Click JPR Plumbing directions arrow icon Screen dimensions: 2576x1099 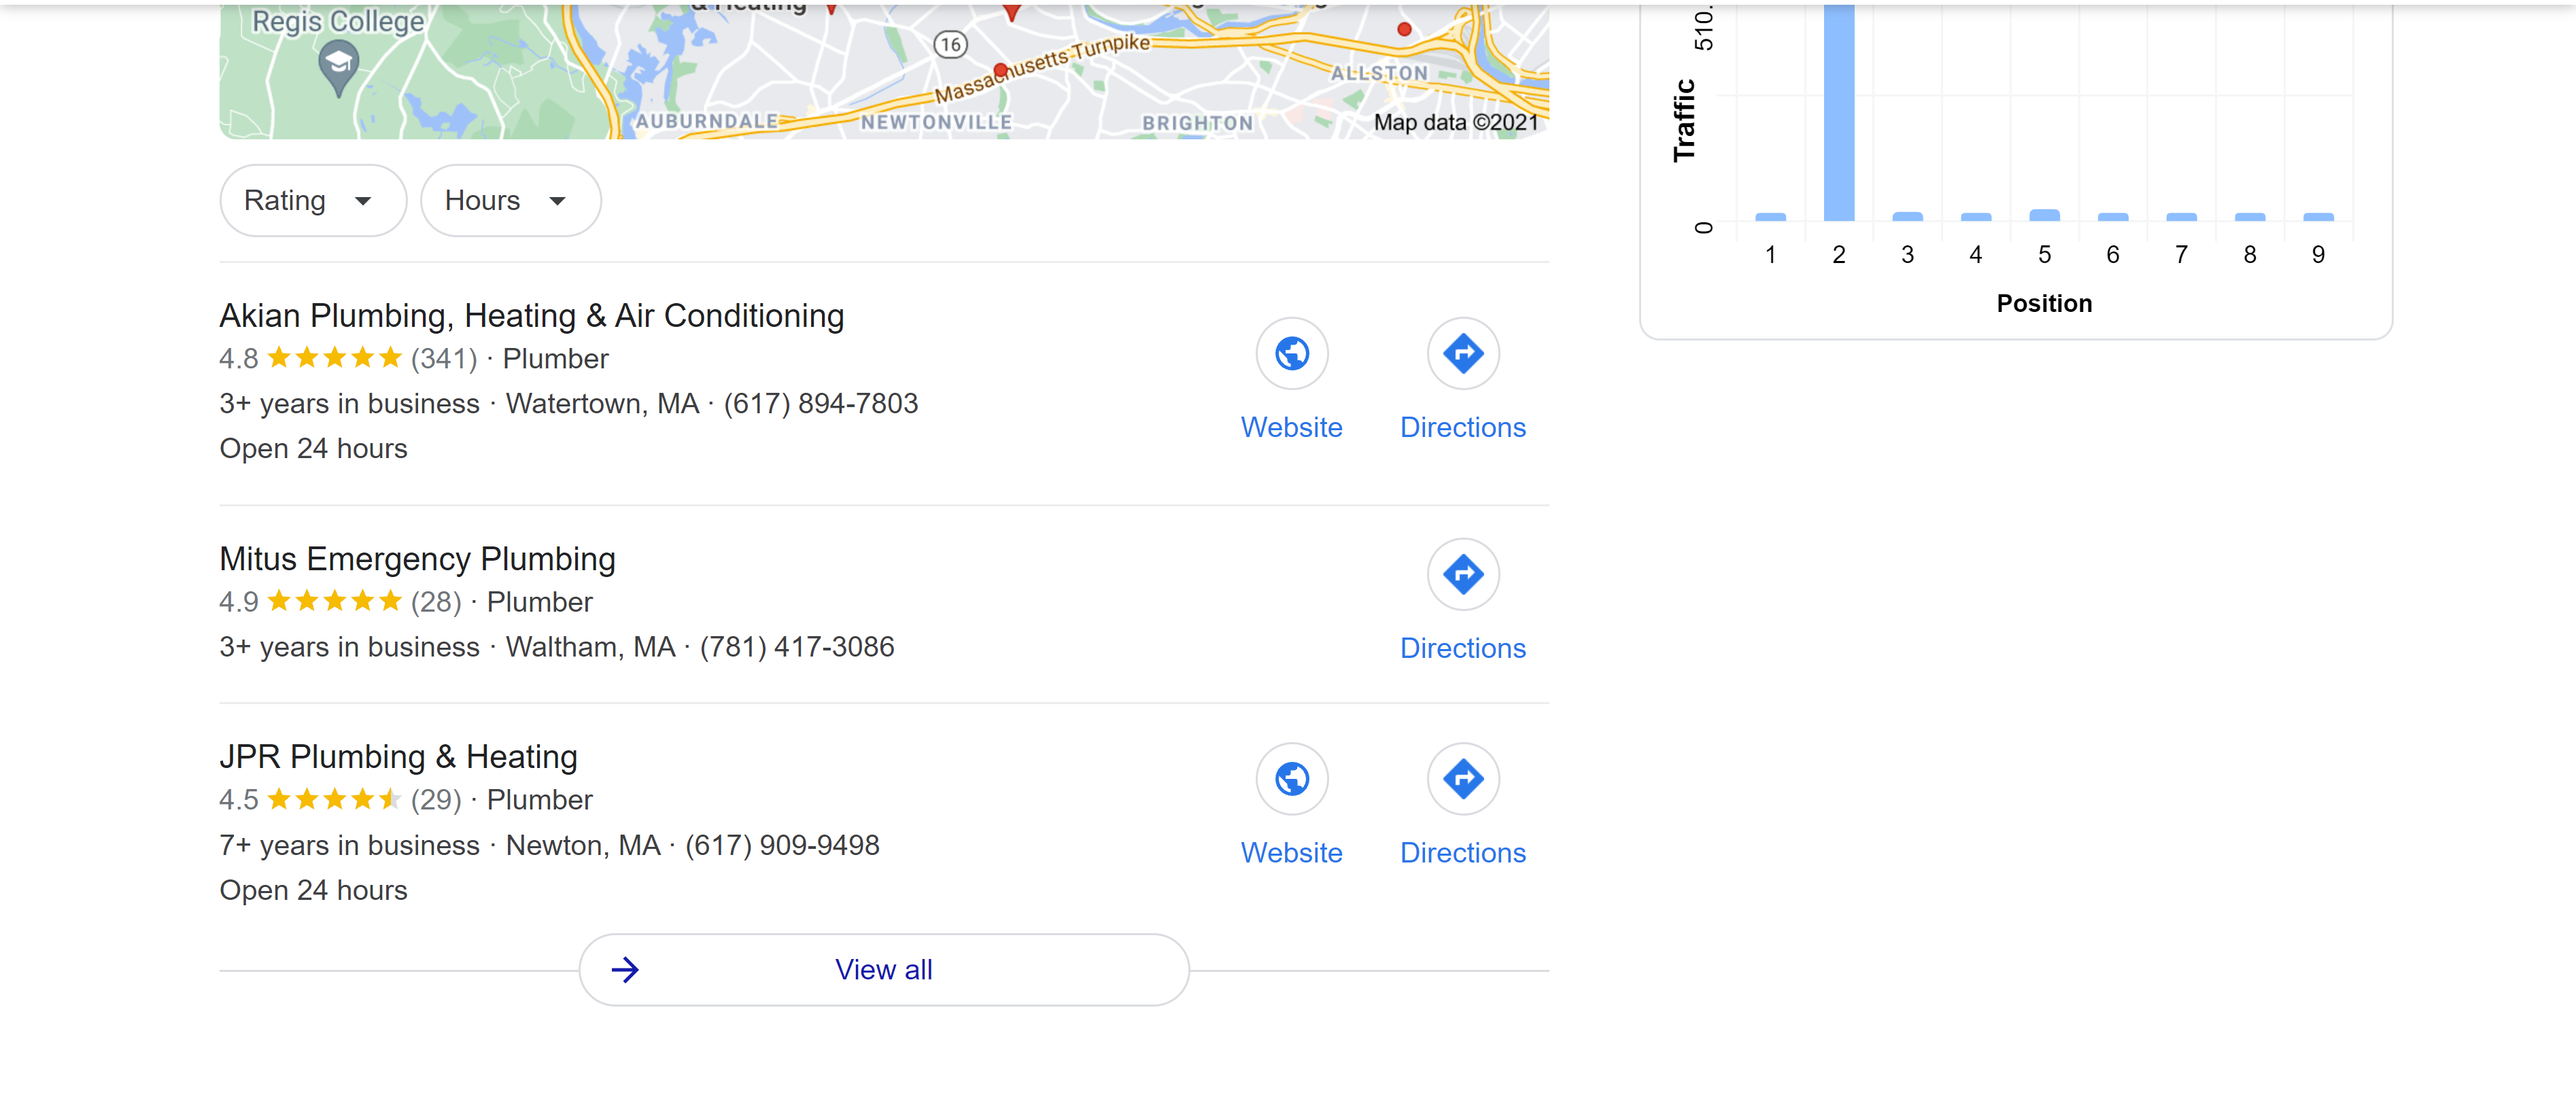[x=1463, y=778]
